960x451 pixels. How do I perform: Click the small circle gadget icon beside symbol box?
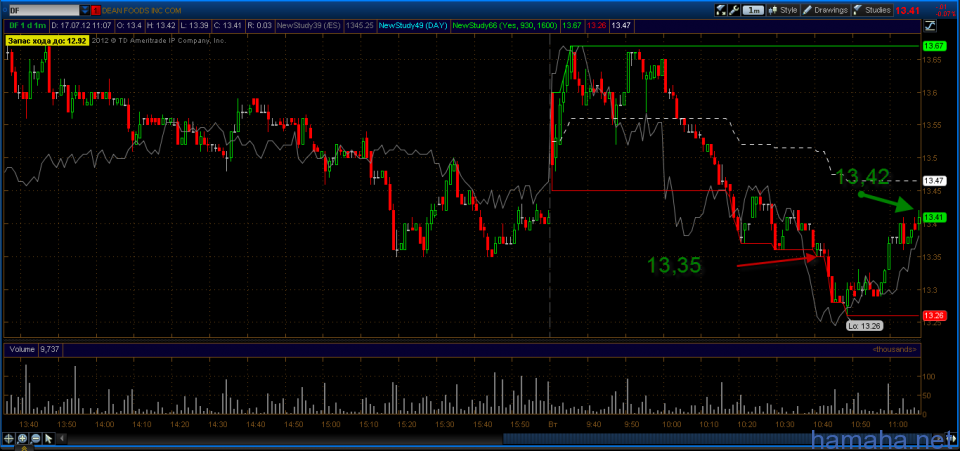click(5, 10)
